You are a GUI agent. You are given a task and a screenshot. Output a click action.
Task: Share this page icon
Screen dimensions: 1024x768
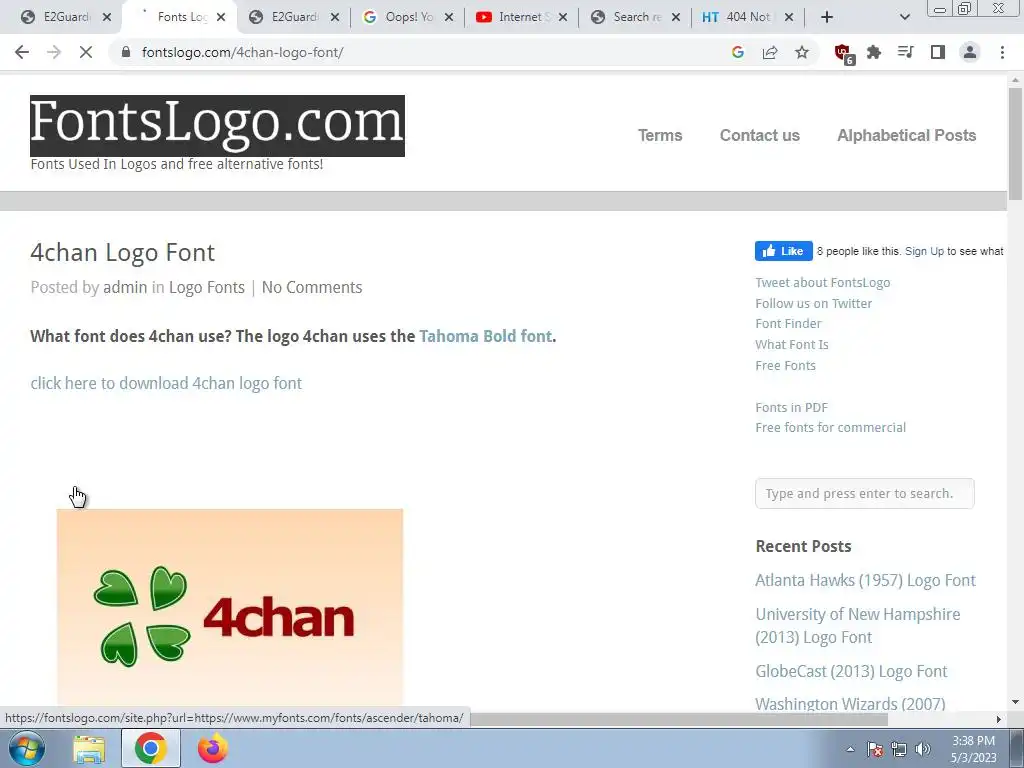[770, 52]
